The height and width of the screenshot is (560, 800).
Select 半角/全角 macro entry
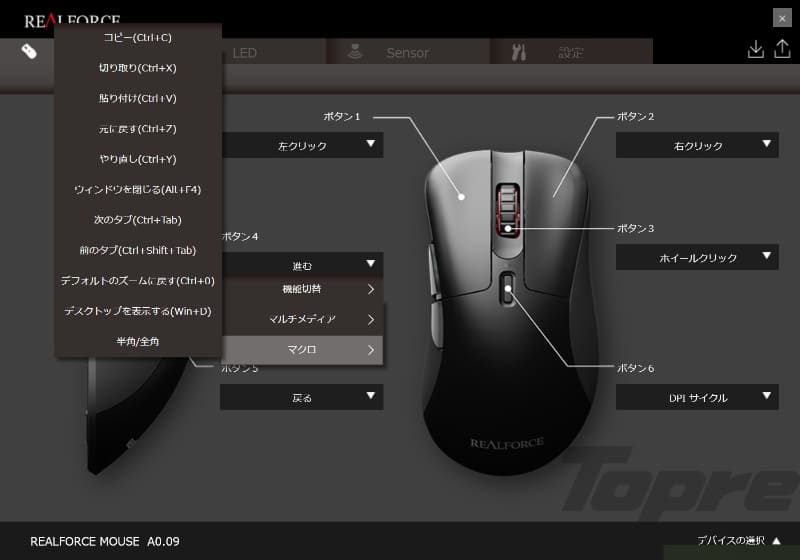[138, 341]
